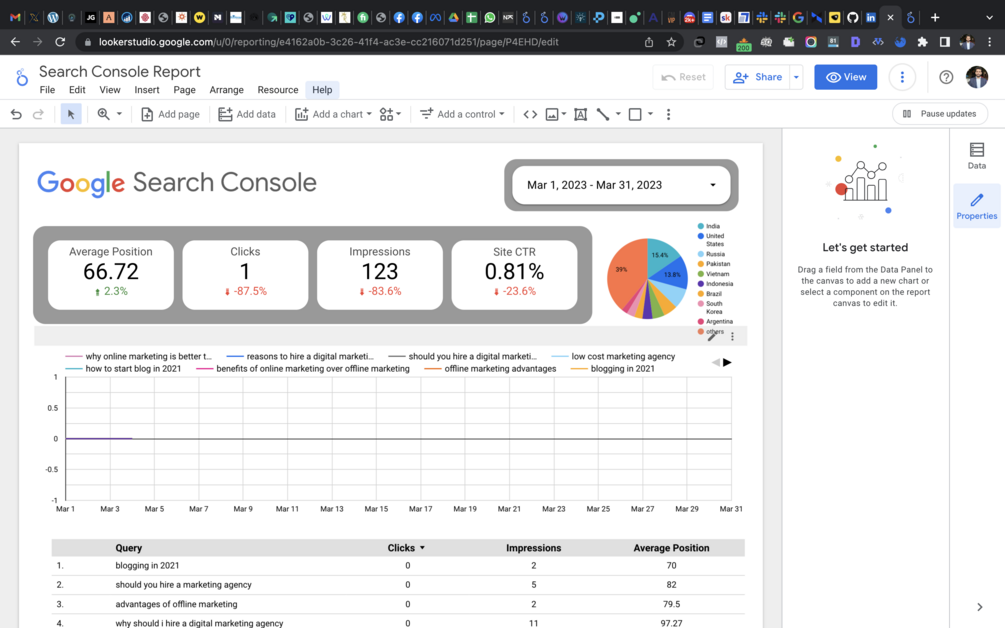The width and height of the screenshot is (1005, 628).
Task: Open the View menu in menu bar
Action: coord(110,90)
